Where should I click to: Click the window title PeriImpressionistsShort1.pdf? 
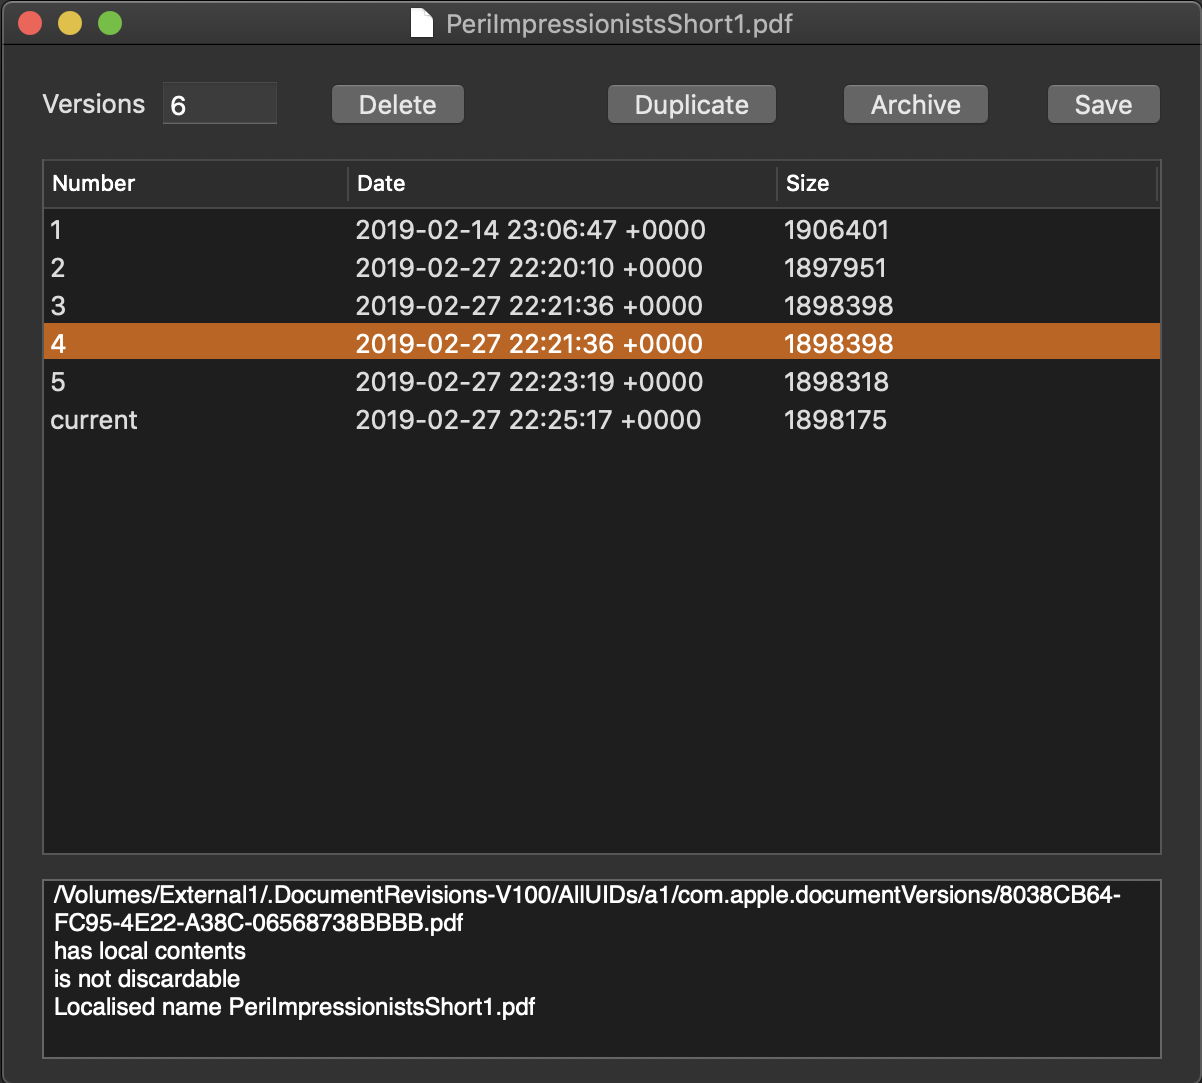[x=619, y=24]
